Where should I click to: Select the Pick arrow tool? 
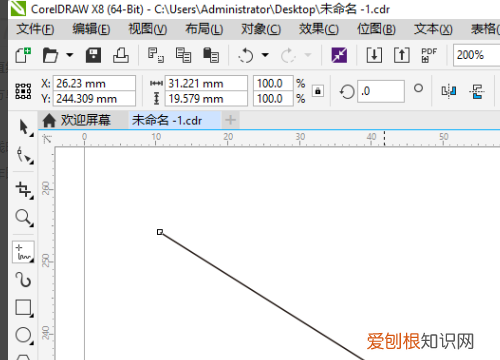point(24,127)
